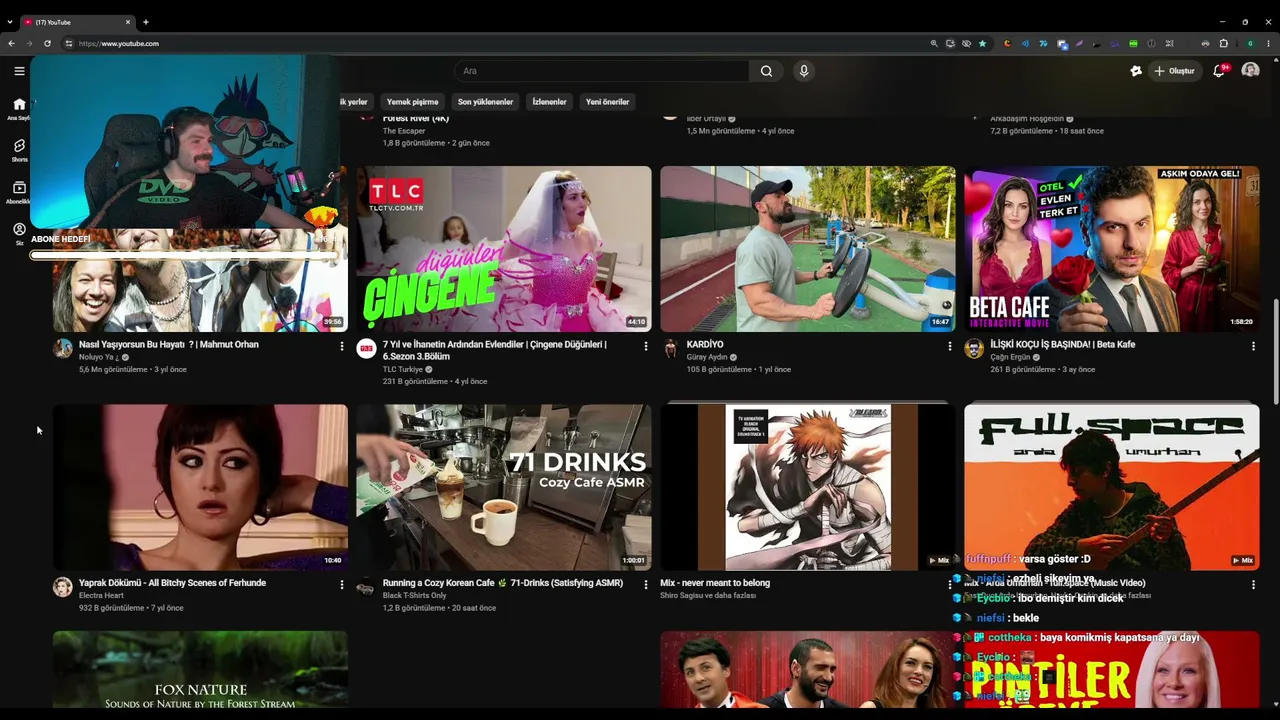Open the browser zoom magnifier icon
The height and width of the screenshot is (720, 1280).
[x=934, y=43]
